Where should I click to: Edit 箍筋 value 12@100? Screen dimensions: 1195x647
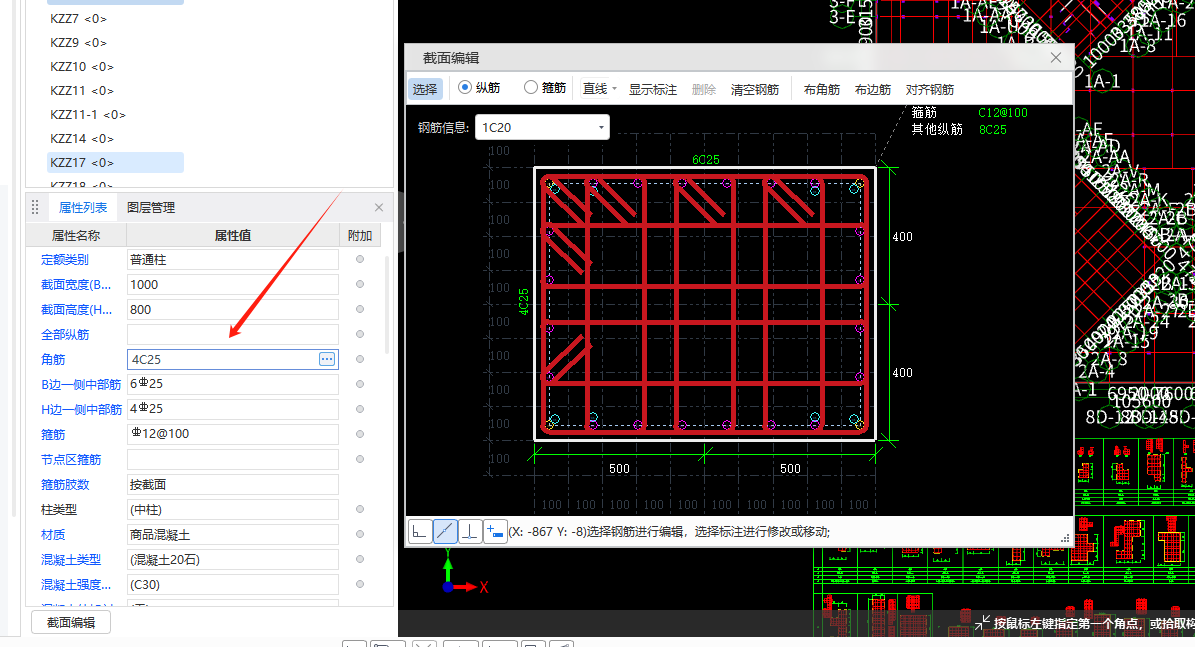pyautogui.click(x=232, y=434)
